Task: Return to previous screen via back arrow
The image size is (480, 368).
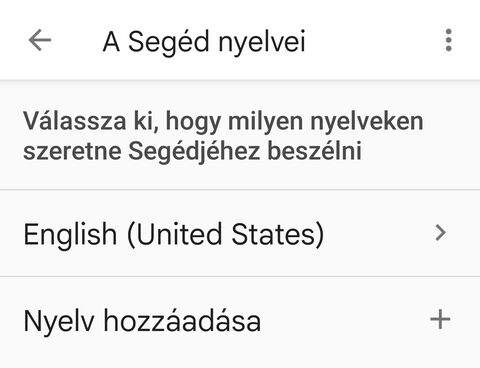Action: (x=40, y=40)
